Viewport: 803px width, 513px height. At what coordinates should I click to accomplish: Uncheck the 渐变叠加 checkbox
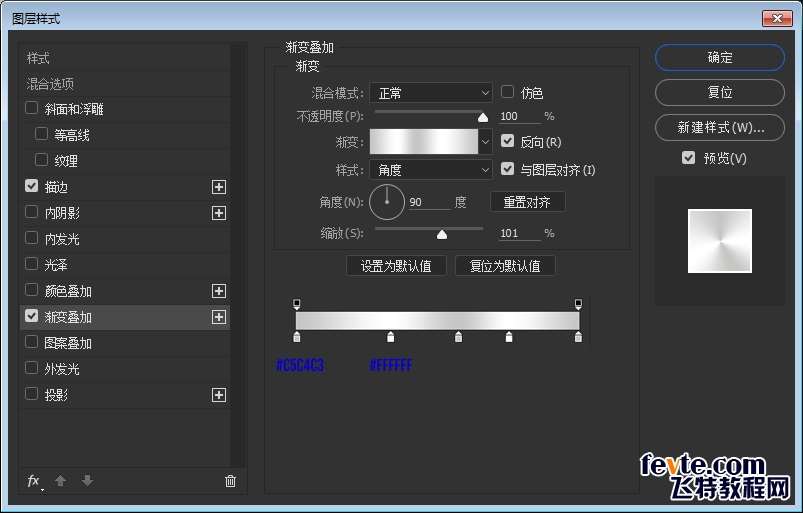pyautogui.click(x=31, y=316)
